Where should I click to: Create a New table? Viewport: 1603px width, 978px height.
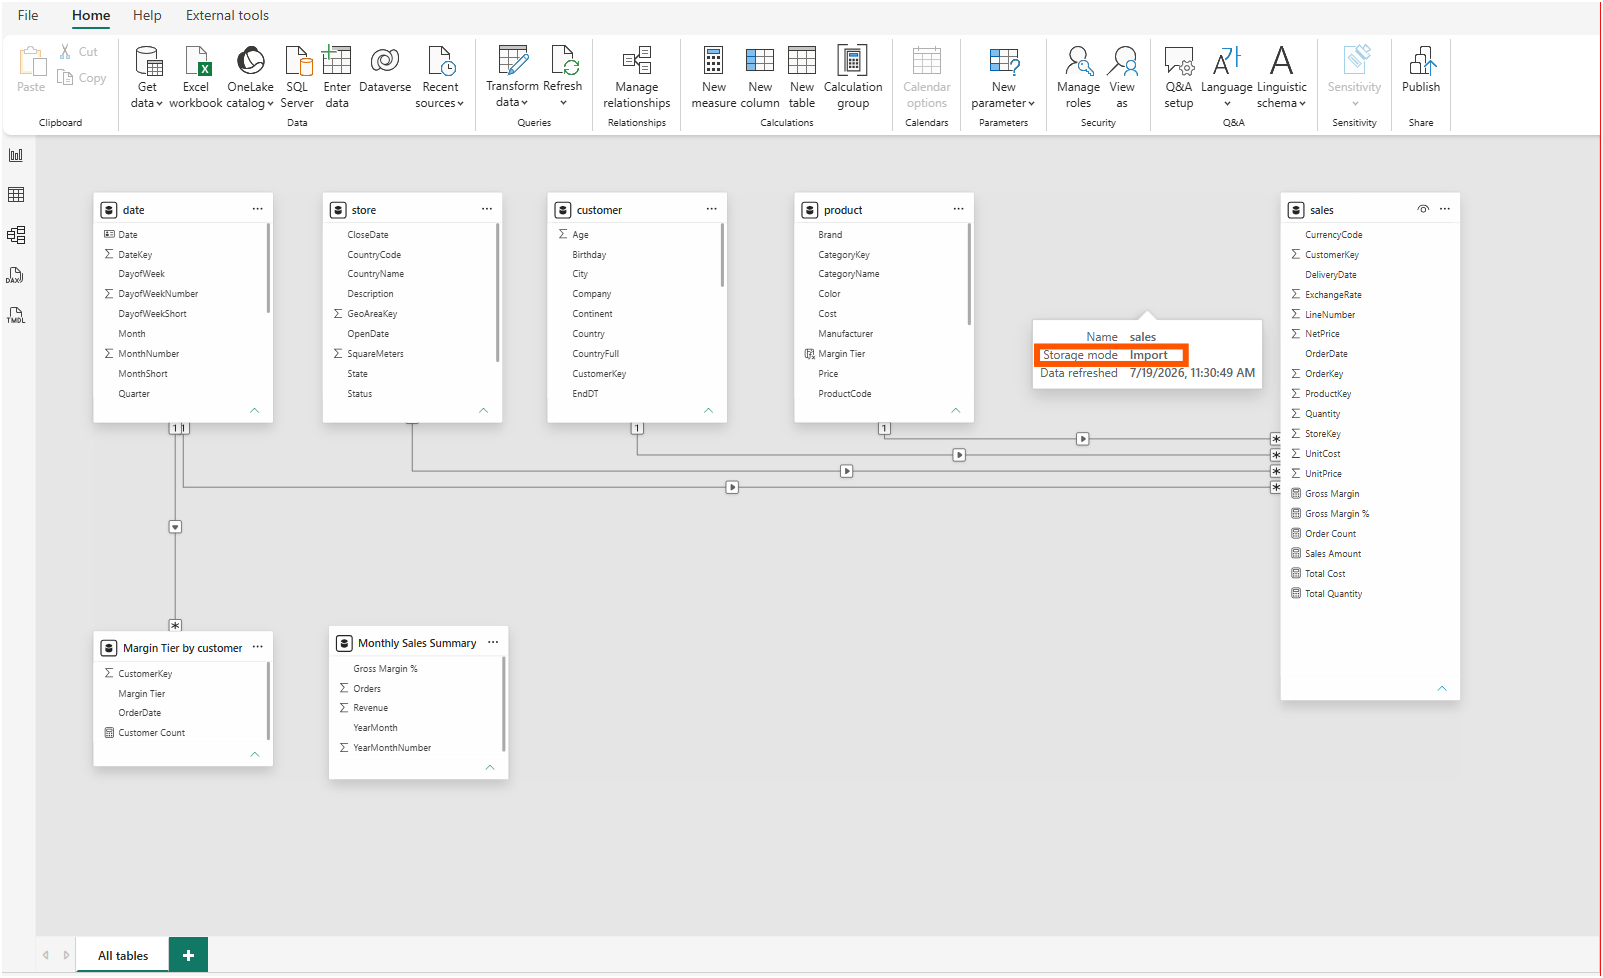802,77
